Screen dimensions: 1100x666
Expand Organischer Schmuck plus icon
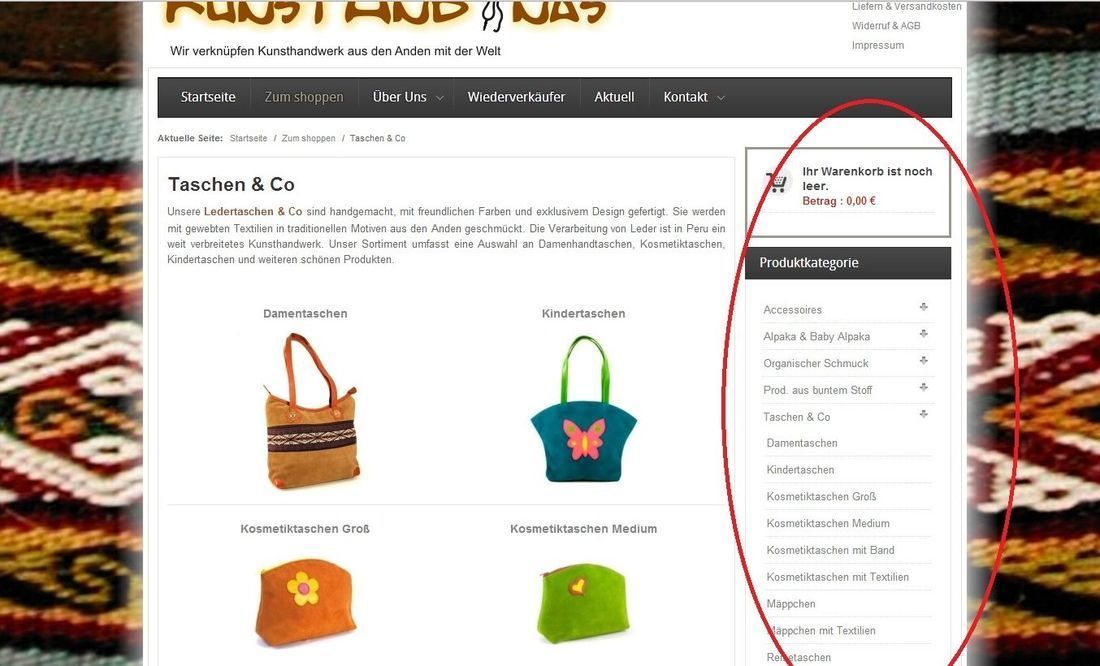tap(923, 360)
